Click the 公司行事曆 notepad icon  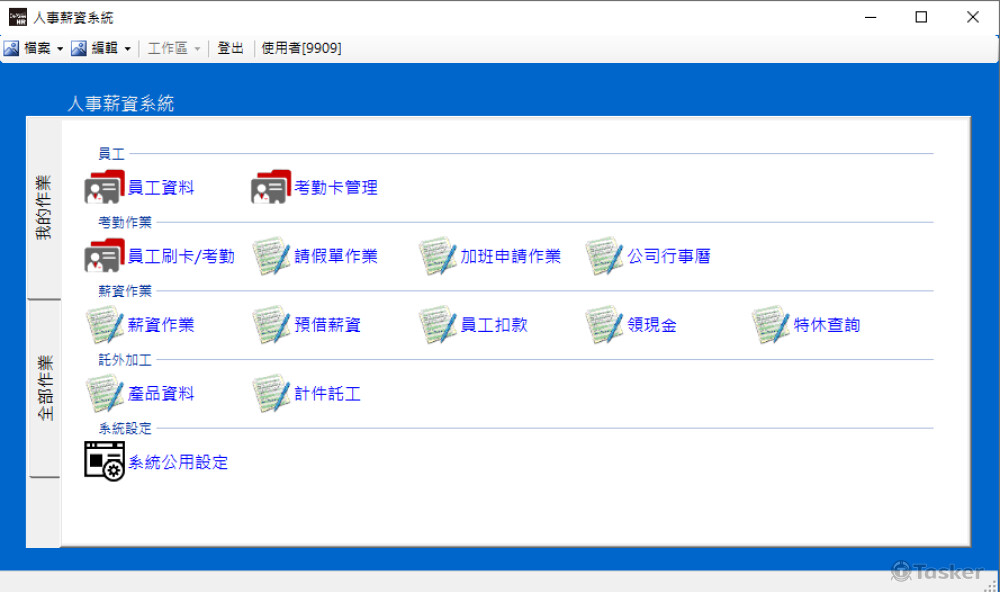pos(604,256)
